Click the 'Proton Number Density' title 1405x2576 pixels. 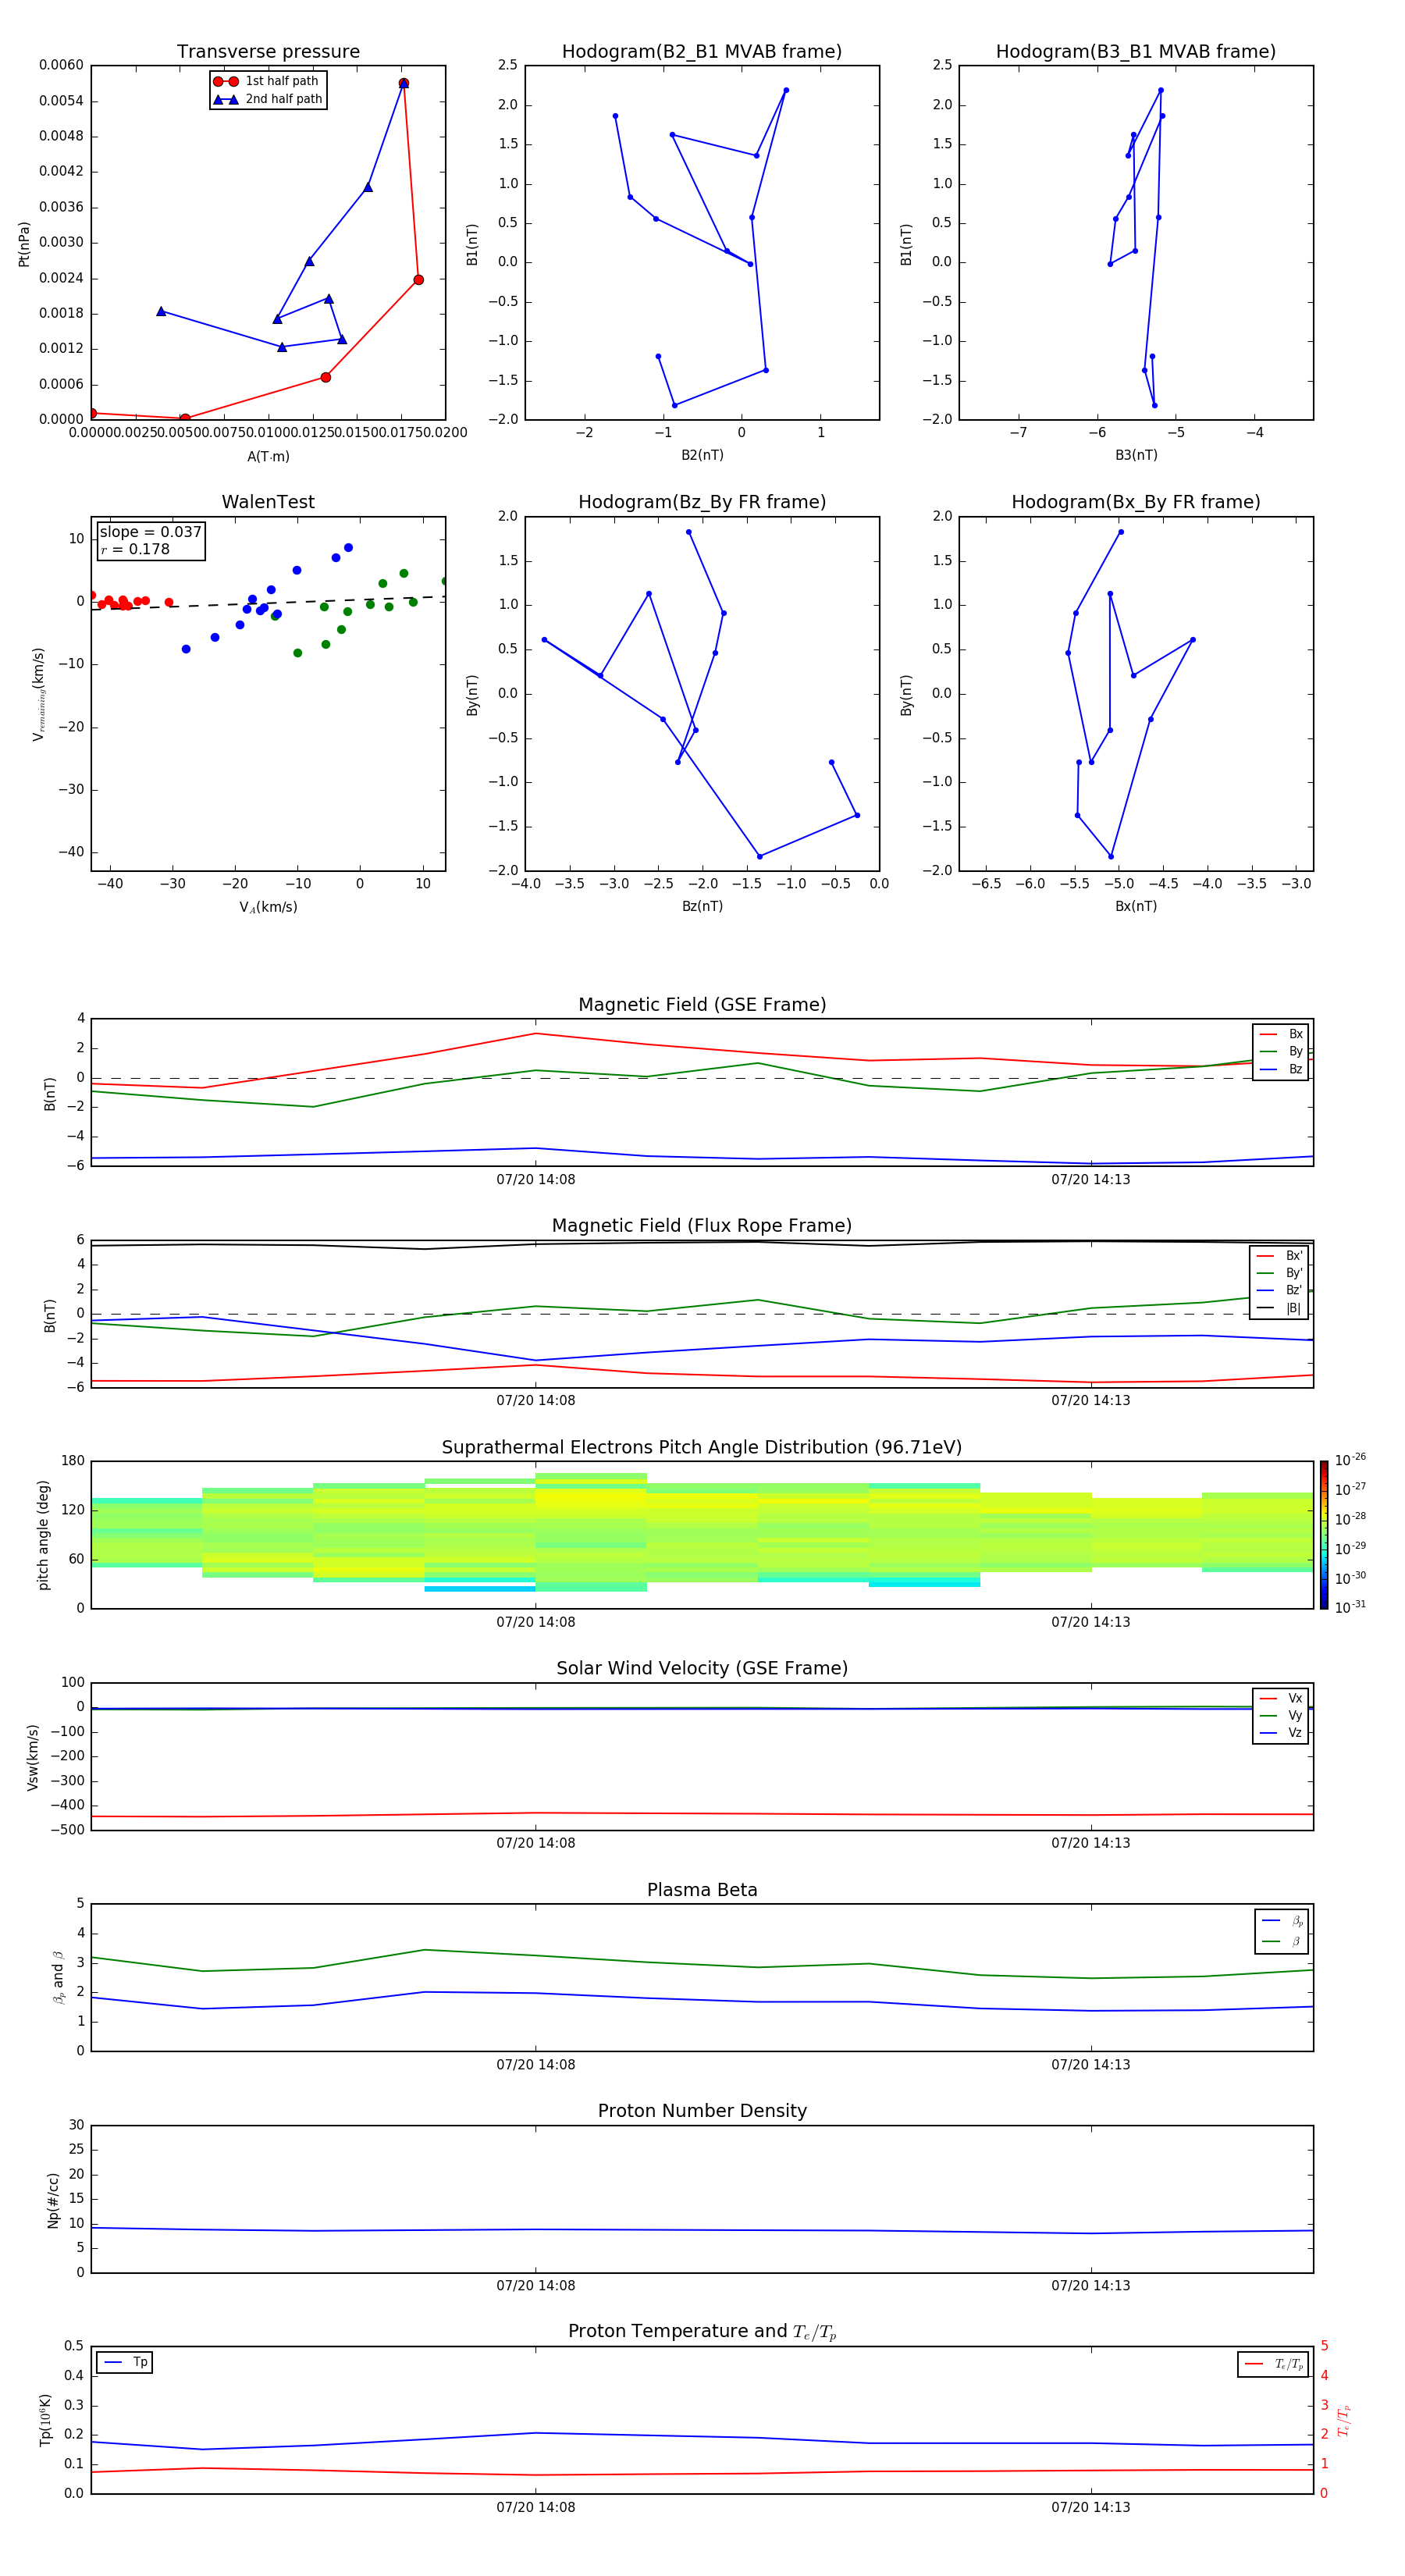pos(702,2112)
